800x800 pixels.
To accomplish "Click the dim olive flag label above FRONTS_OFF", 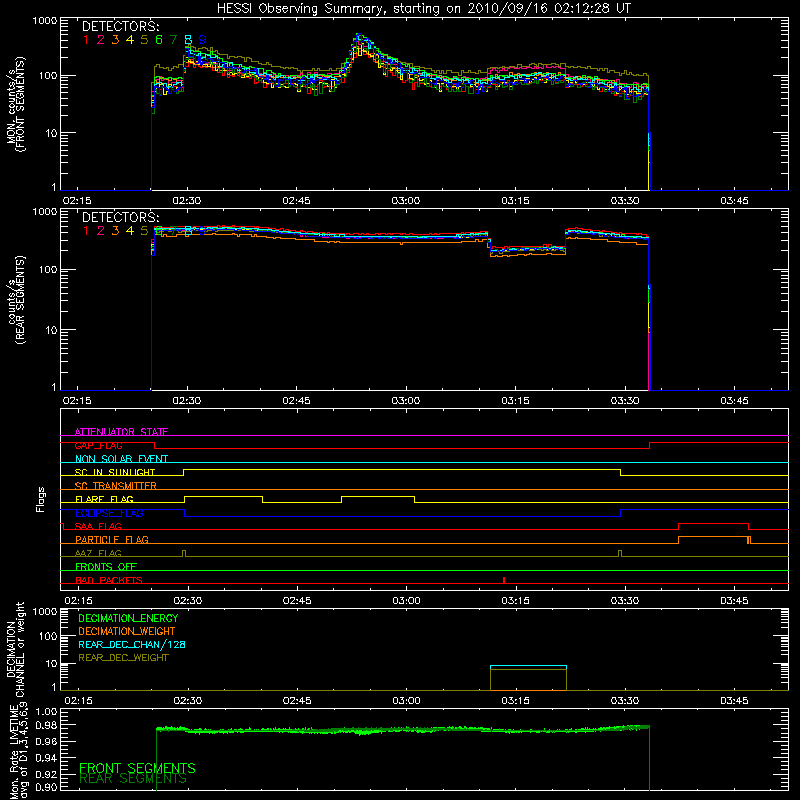I will 98,553.
